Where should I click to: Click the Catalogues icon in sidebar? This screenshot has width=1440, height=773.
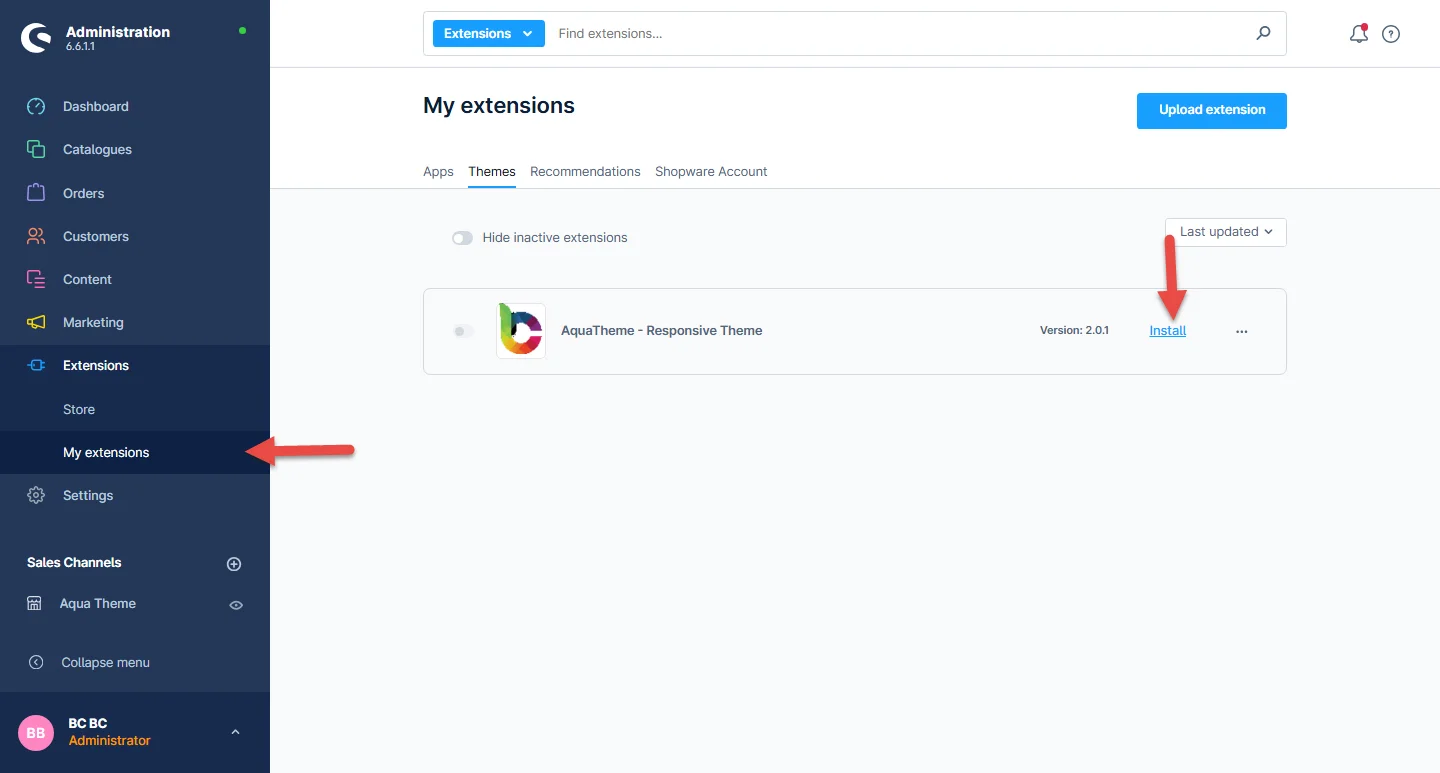point(36,150)
